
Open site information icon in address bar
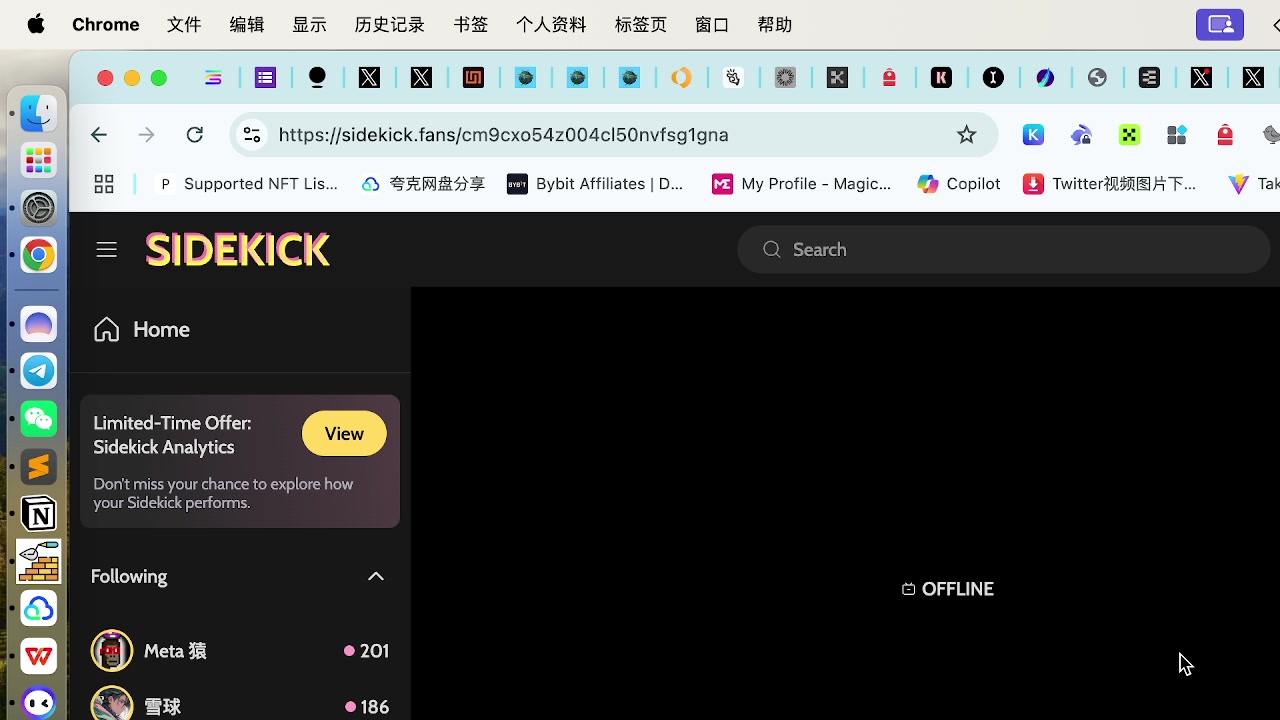tap(252, 135)
